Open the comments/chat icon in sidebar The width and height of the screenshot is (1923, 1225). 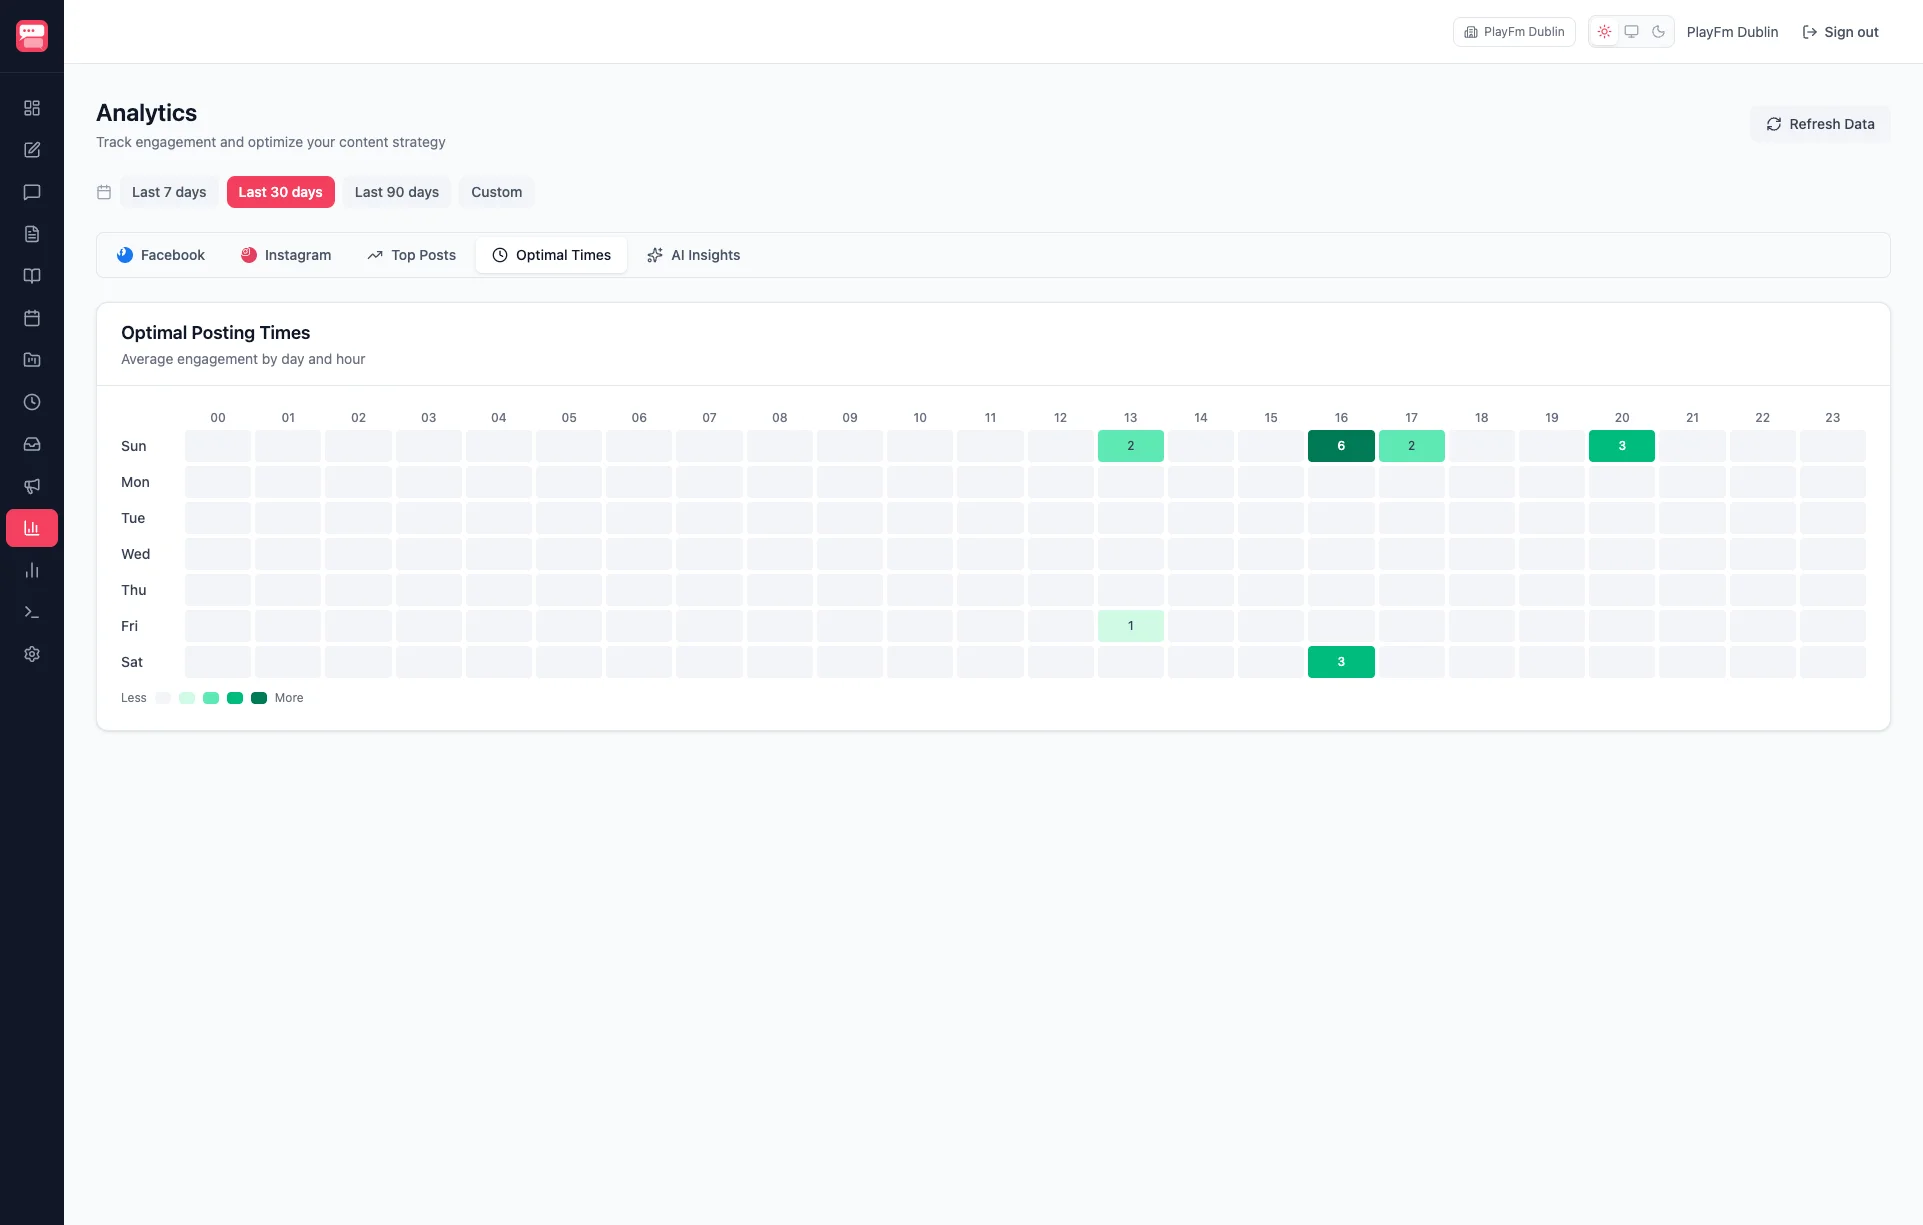[32, 192]
